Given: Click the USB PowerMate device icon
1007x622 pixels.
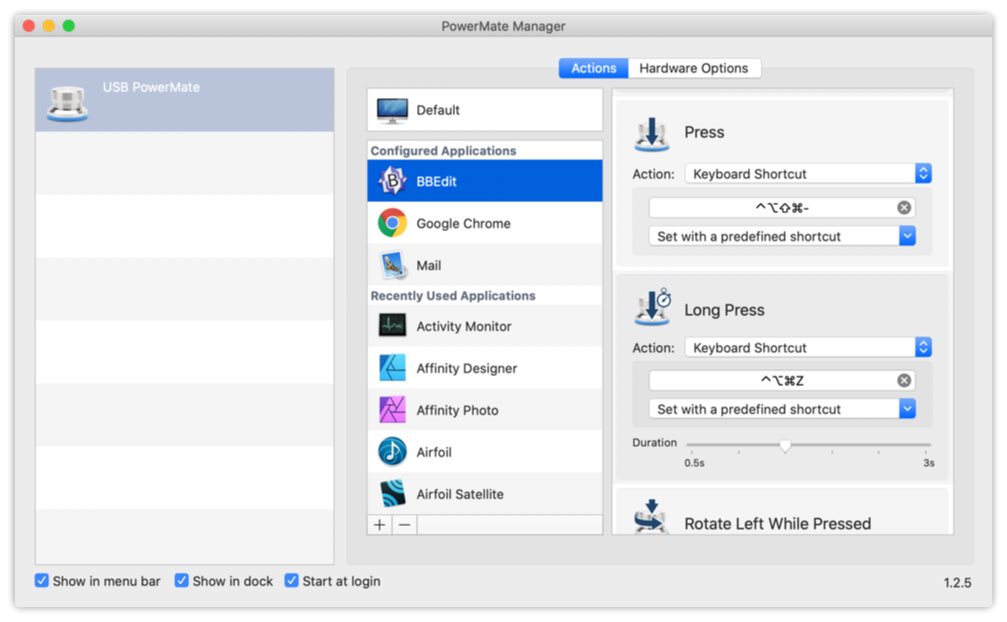Looking at the screenshot, I should point(67,103).
